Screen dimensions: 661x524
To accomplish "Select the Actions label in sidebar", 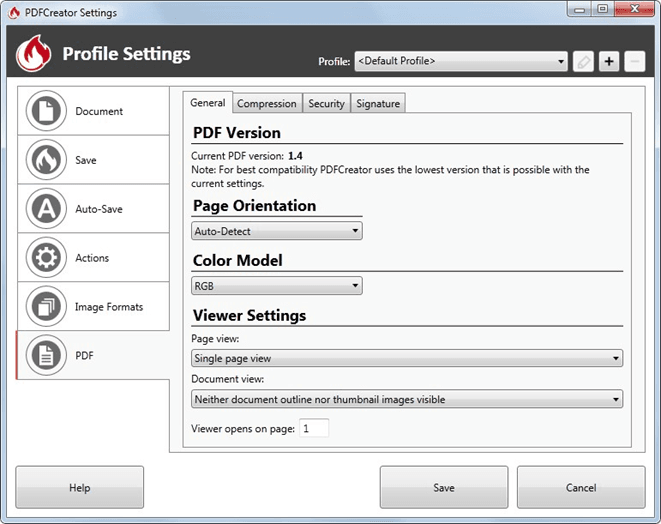I will (x=92, y=258).
